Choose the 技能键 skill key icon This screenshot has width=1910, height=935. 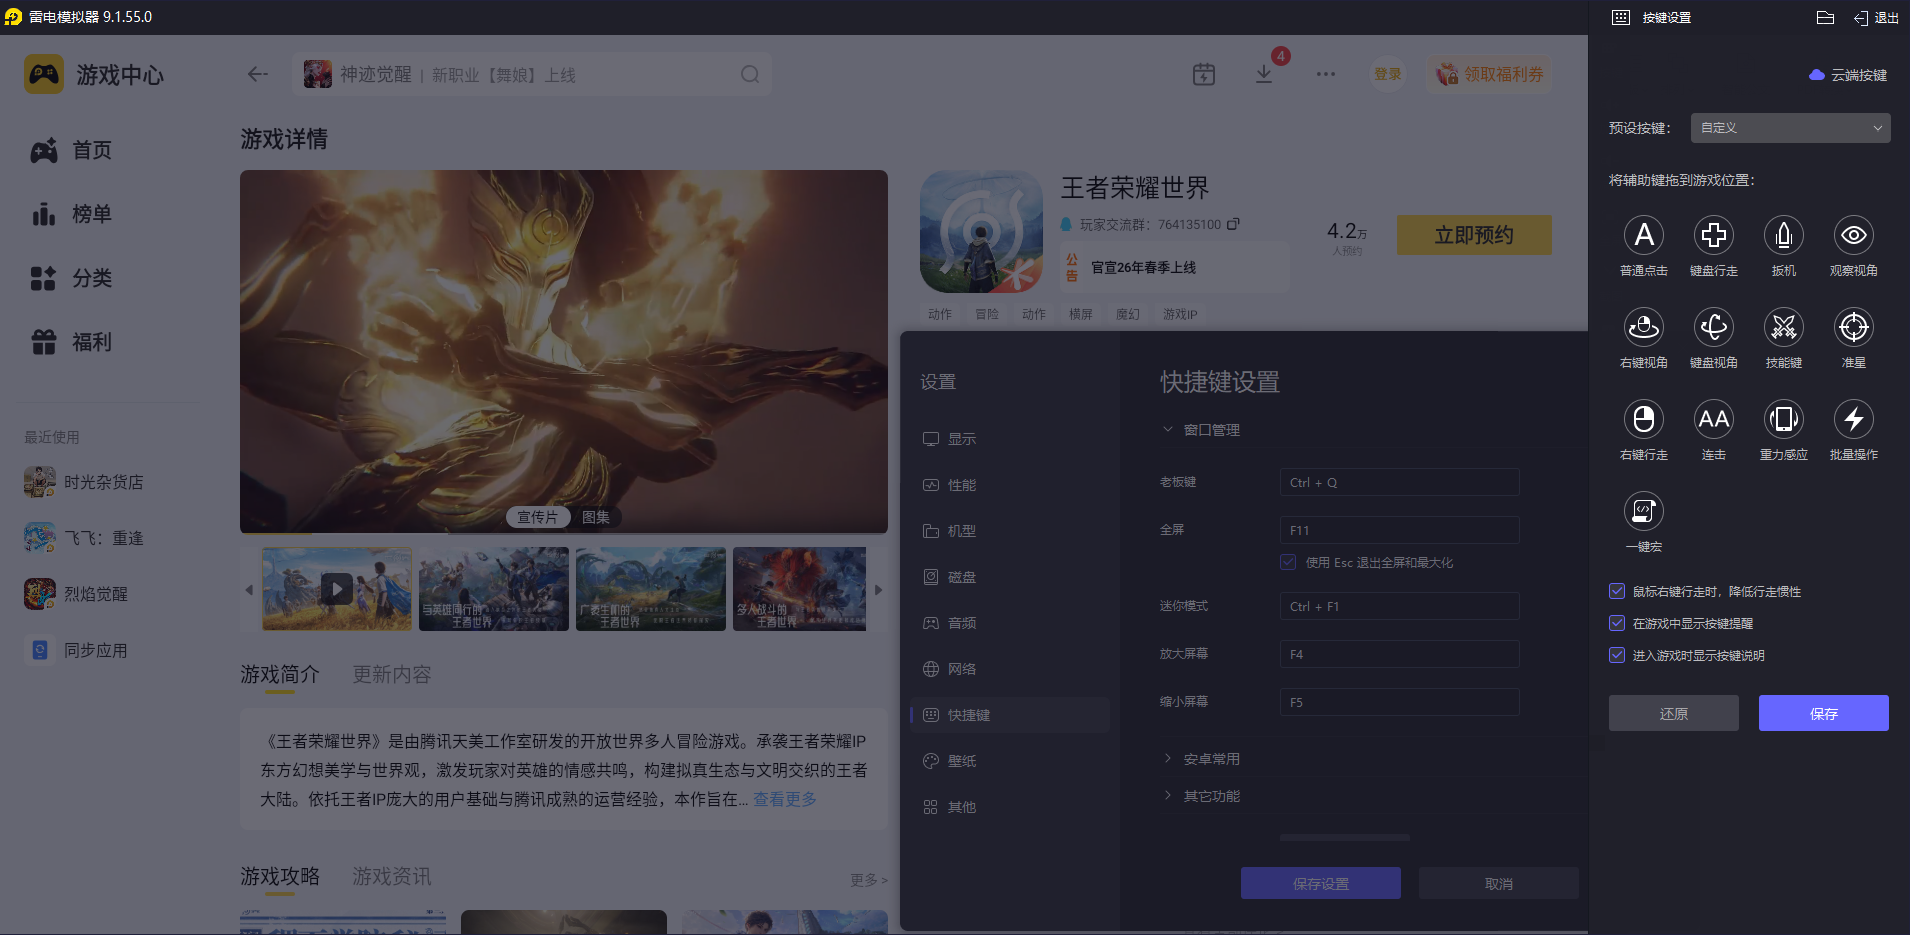[1784, 327]
